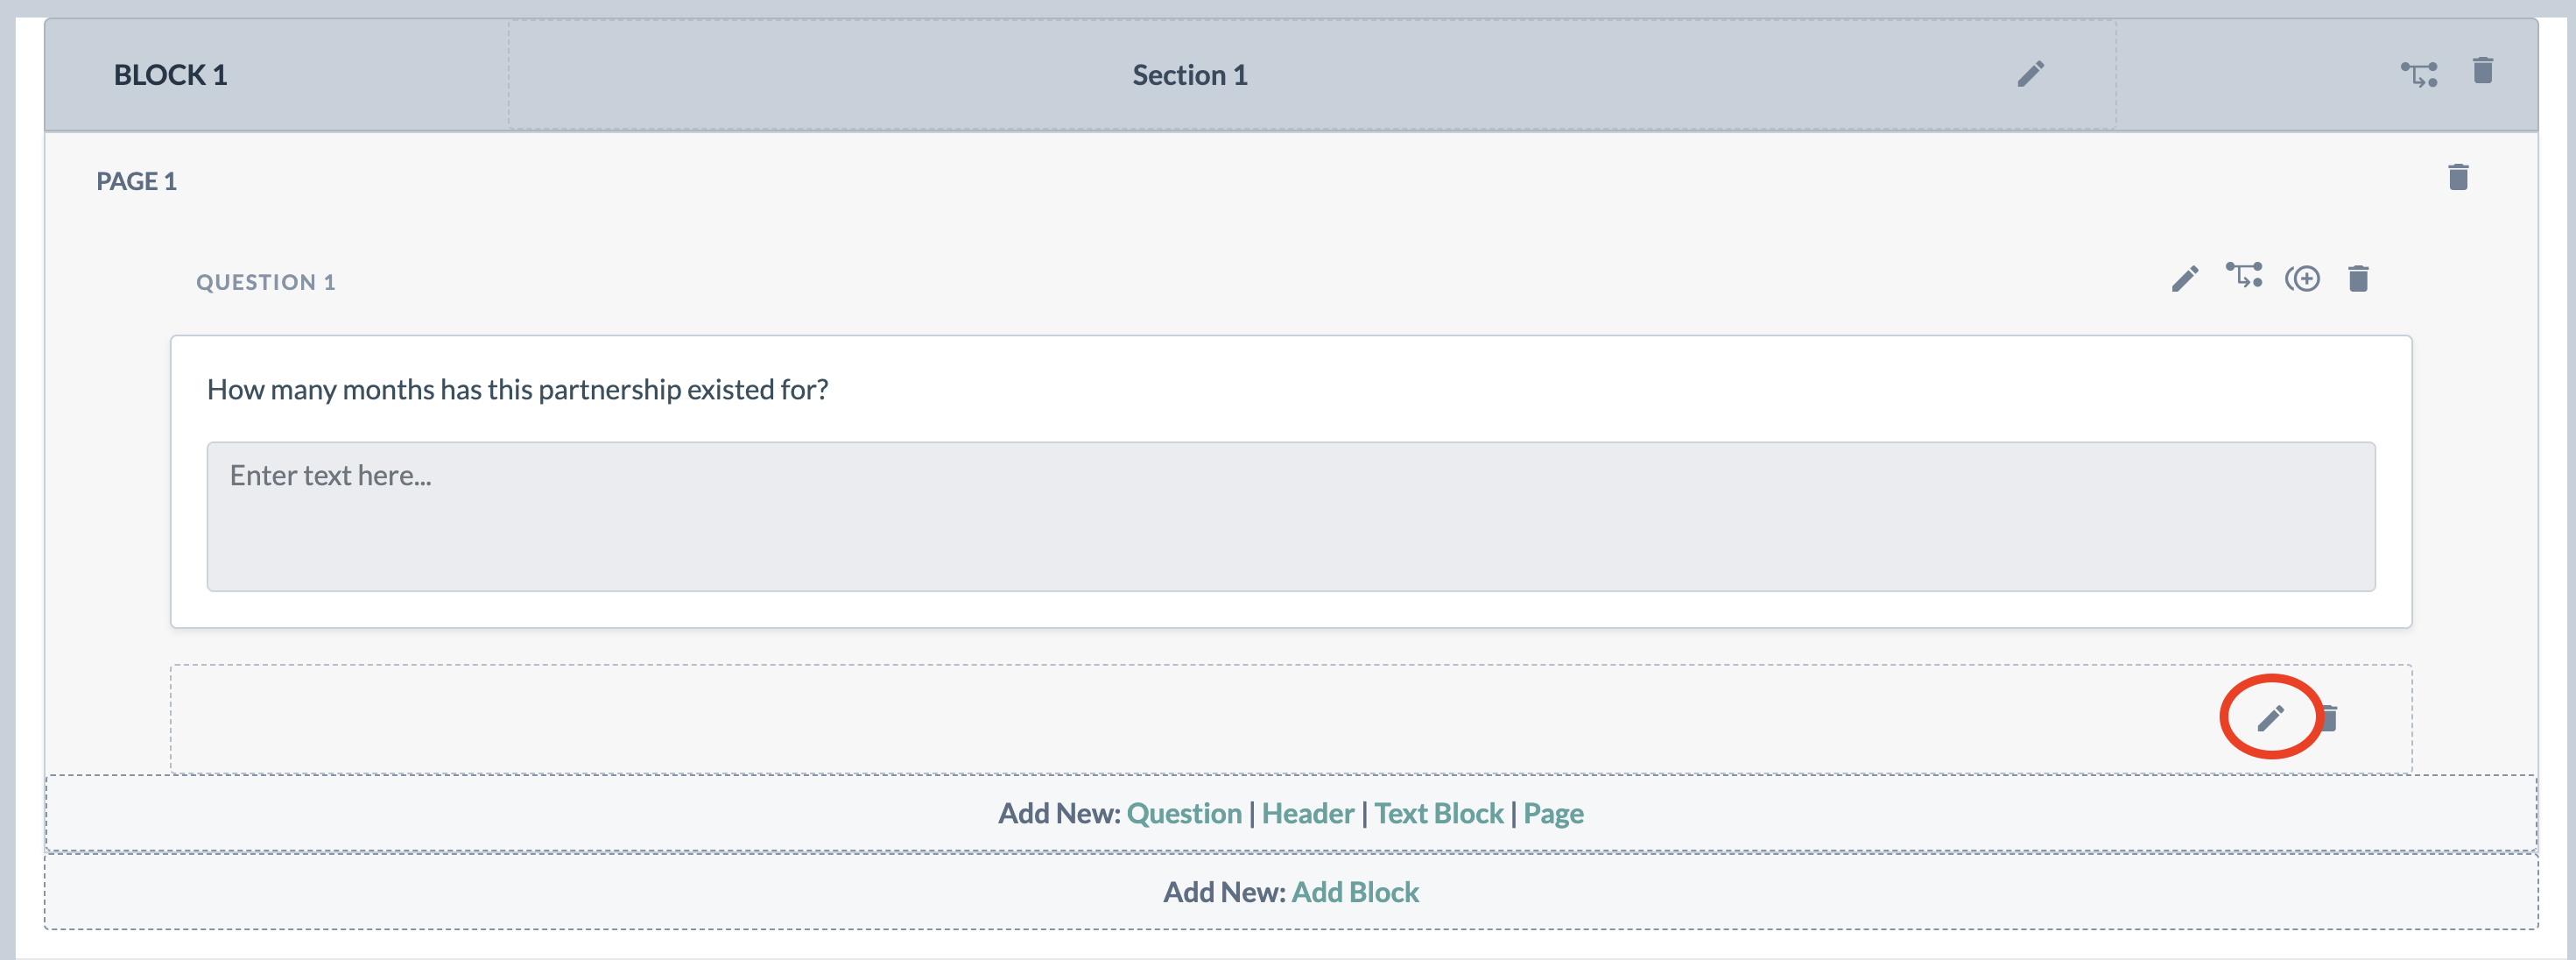Click into the 'Enter text here...' field
Viewport: 2576px width, 960px height.
(1291, 516)
